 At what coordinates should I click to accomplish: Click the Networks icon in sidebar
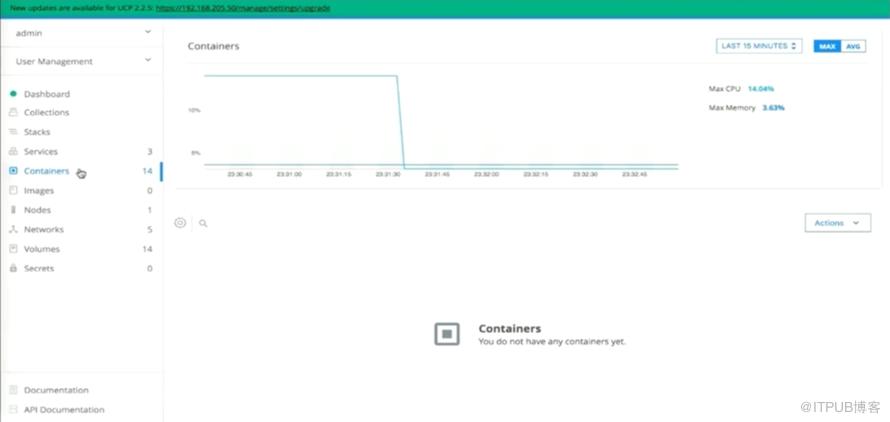pos(13,229)
